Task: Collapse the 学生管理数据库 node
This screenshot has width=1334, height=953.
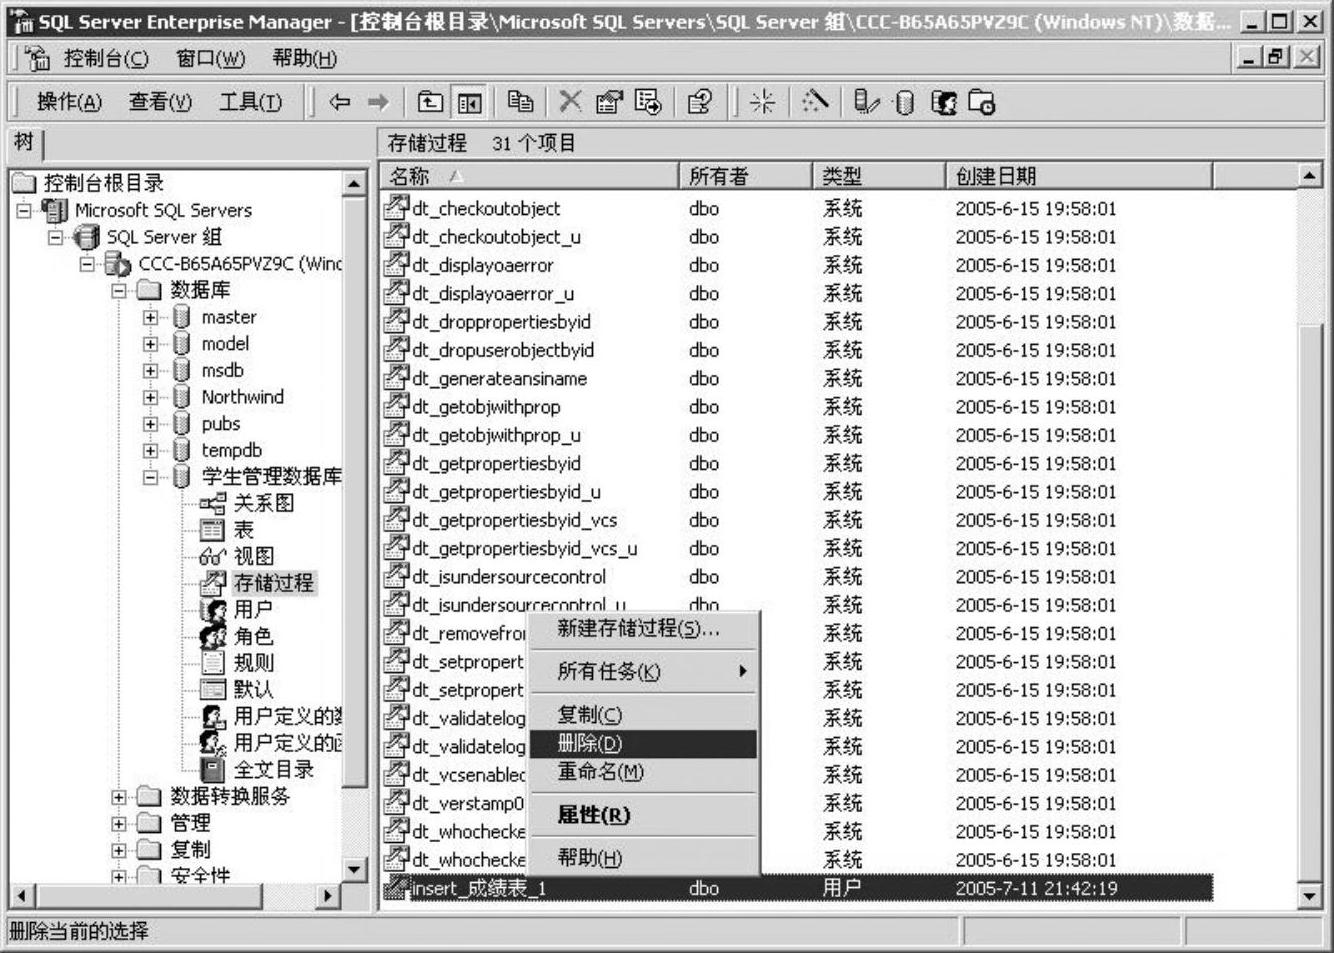Action: click(x=150, y=477)
